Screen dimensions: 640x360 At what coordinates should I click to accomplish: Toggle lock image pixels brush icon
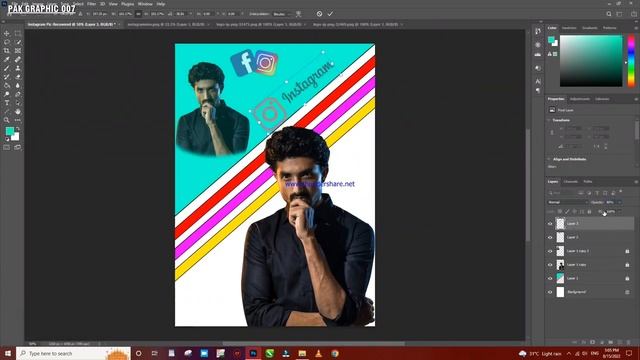click(x=567, y=211)
